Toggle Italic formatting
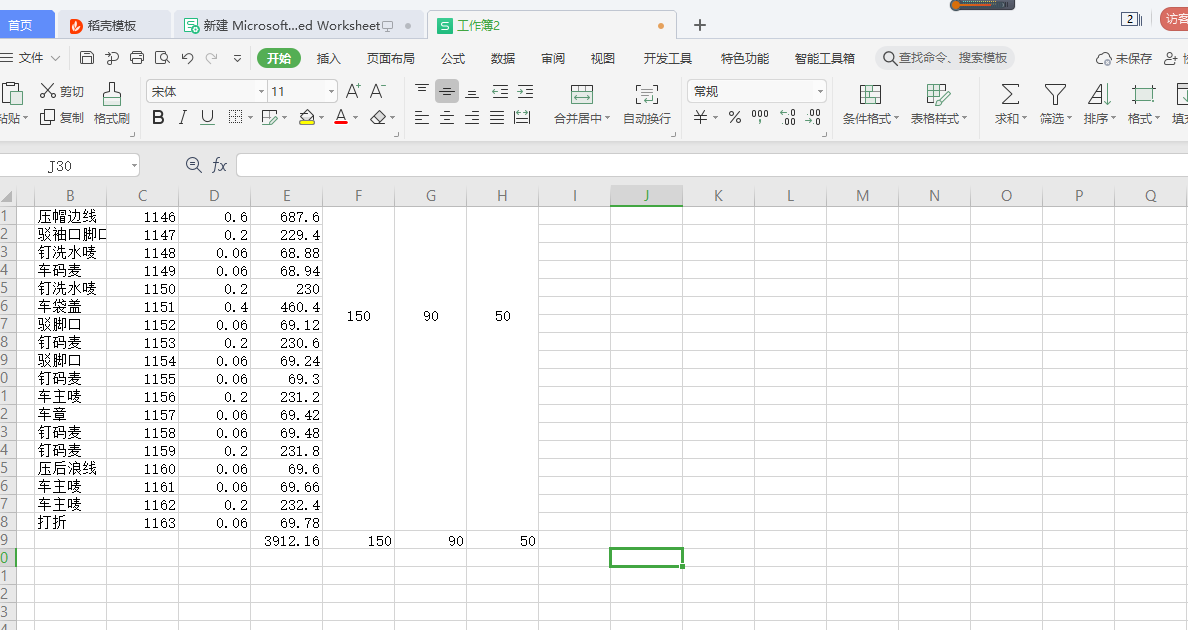Screen dimensions: 1188x630 183,117
